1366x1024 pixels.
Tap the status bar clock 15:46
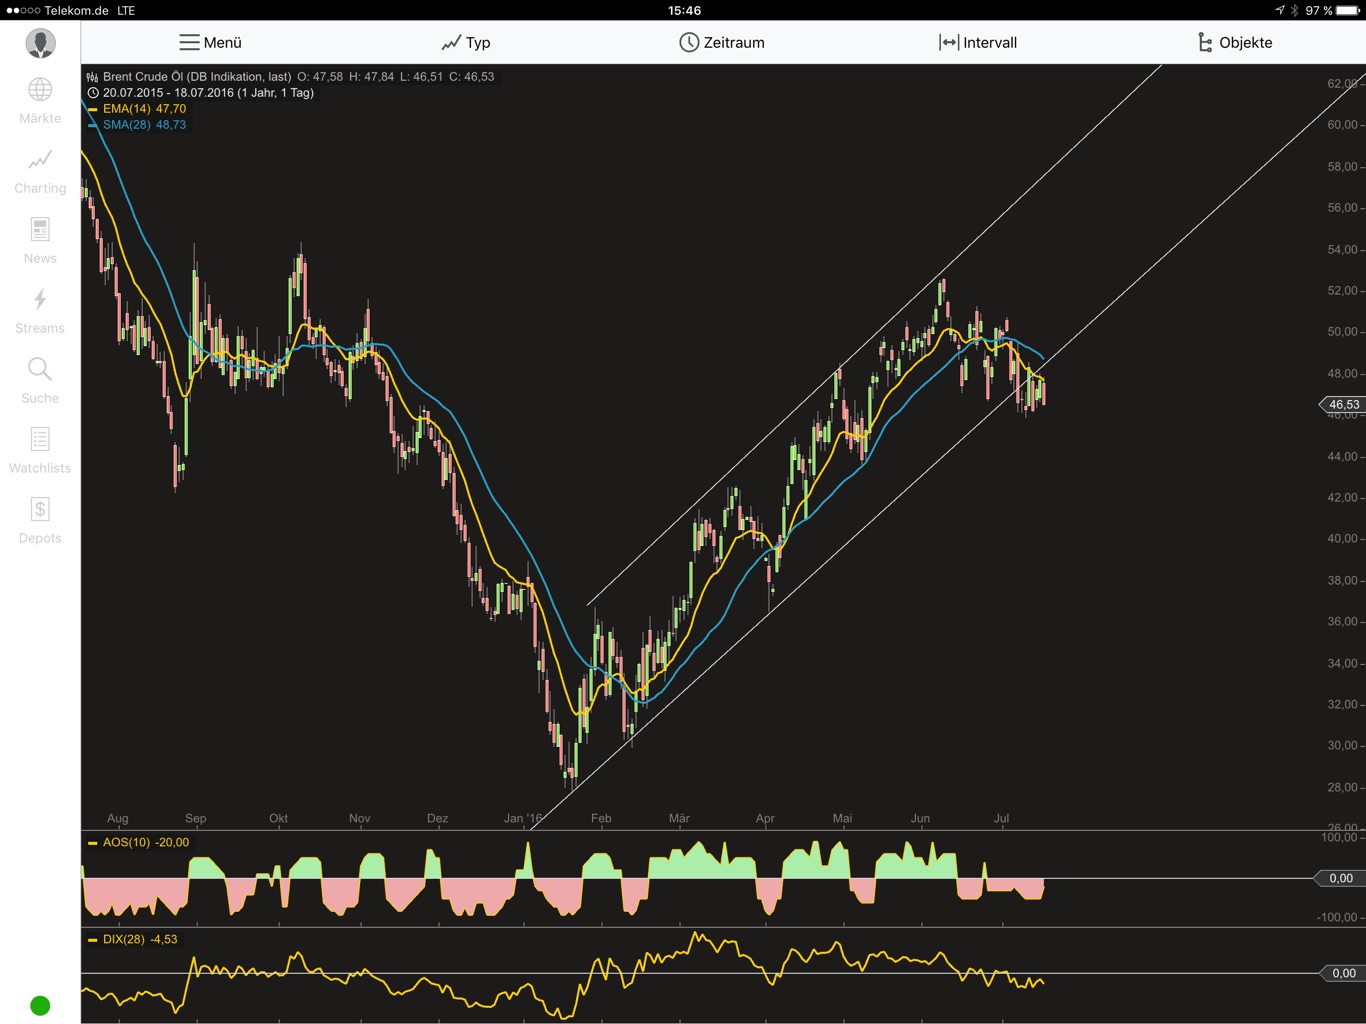pos(684,10)
